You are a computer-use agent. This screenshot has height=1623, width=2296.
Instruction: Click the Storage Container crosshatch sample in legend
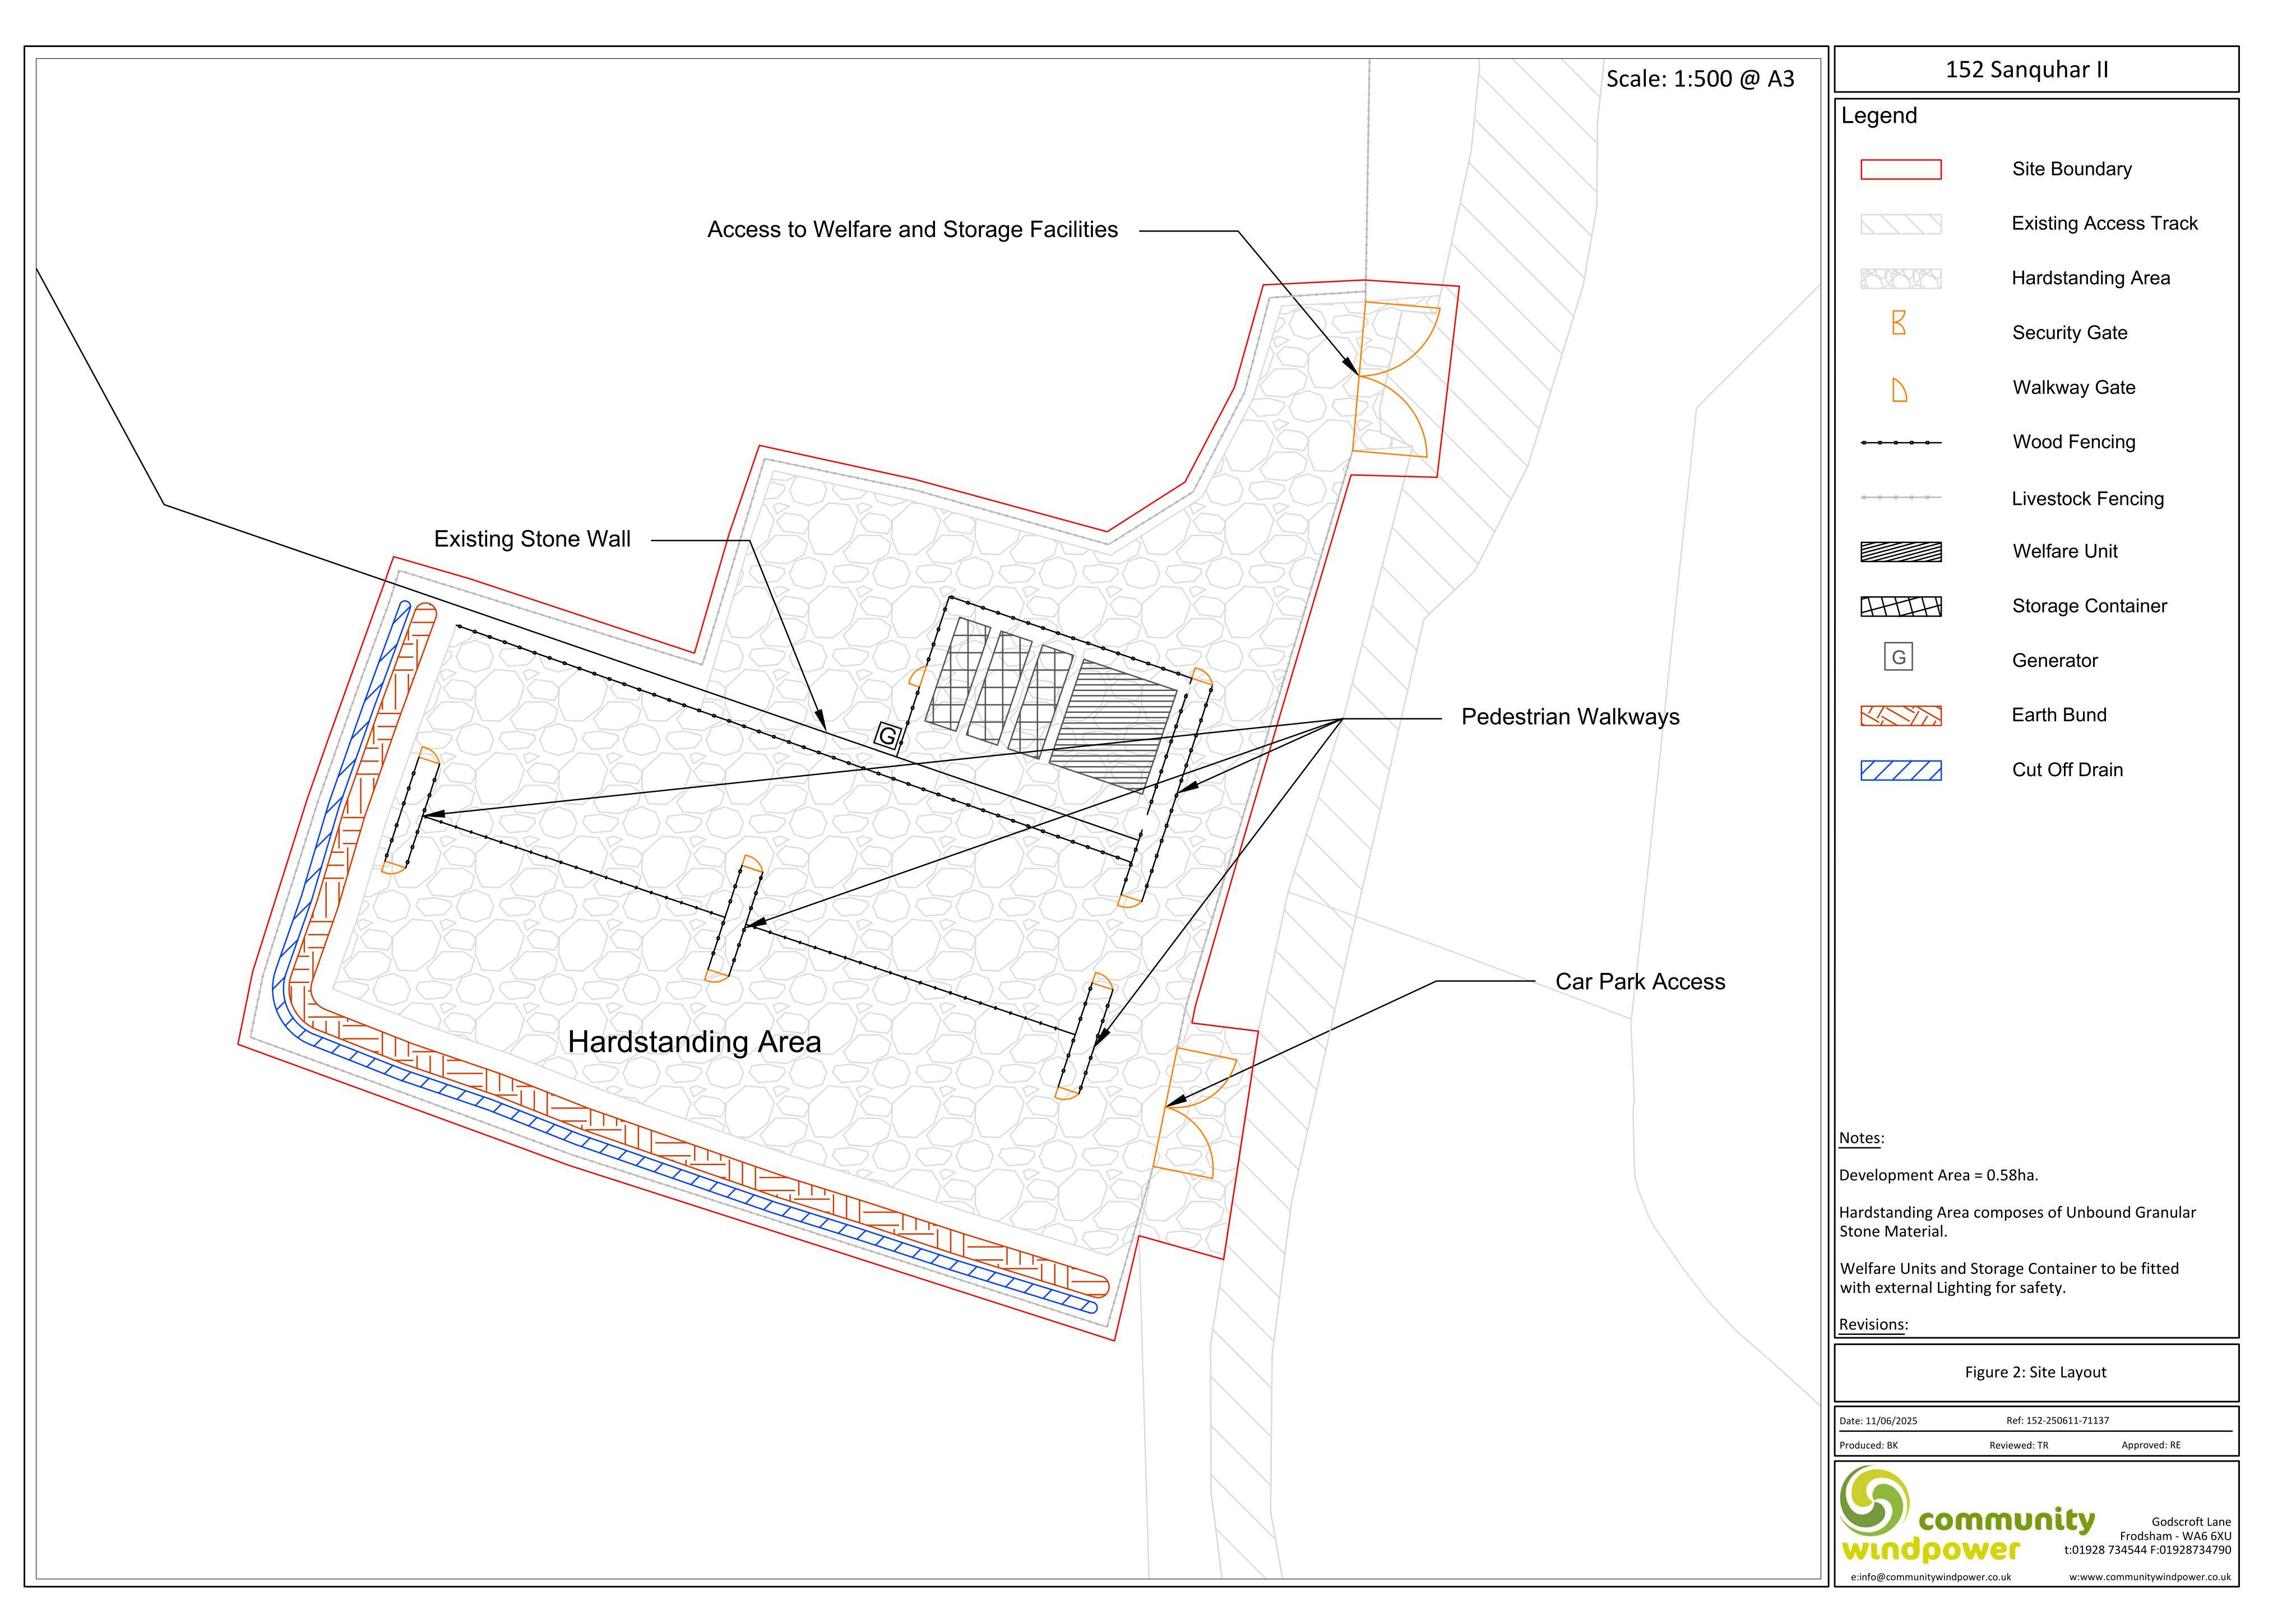pyautogui.click(x=1900, y=606)
